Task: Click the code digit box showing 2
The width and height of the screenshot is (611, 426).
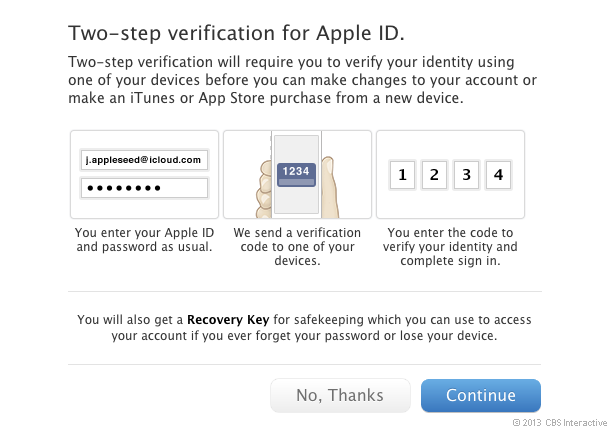Action: 433,177
